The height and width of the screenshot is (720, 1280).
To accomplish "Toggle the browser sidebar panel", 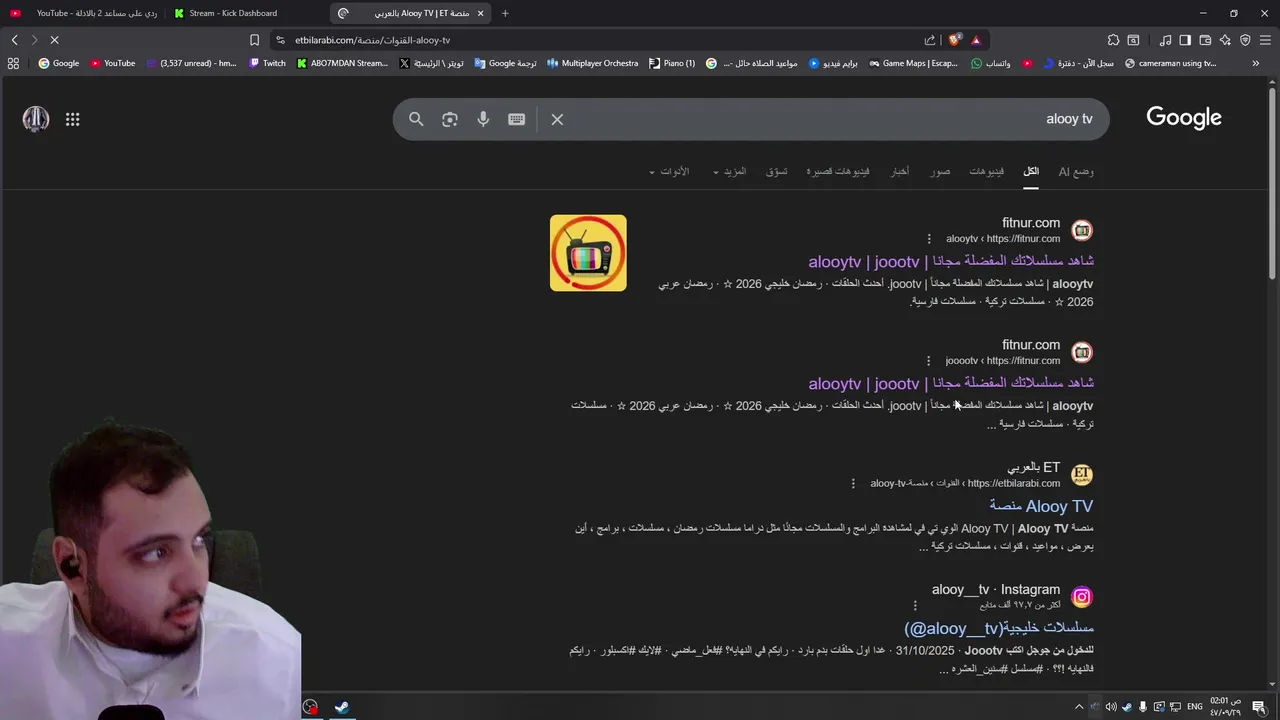I will click(x=1185, y=40).
